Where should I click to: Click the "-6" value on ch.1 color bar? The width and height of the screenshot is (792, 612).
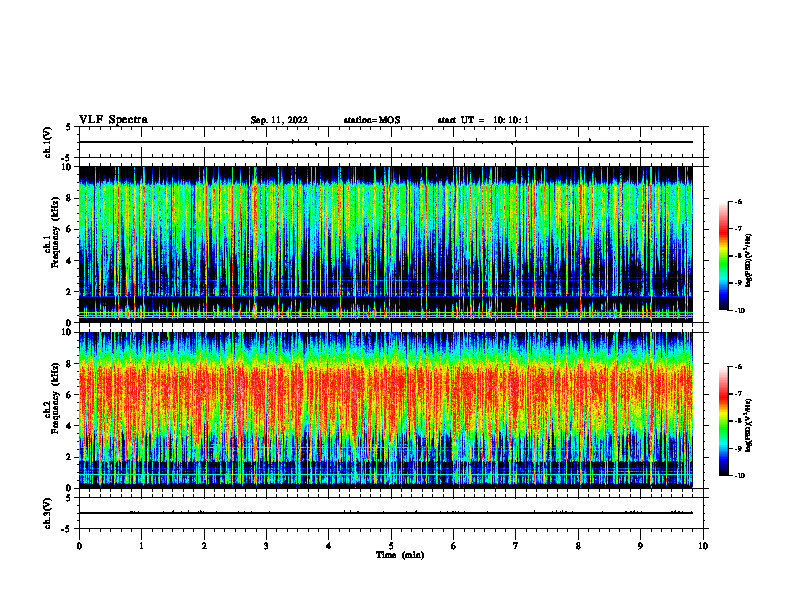pos(738,201)
